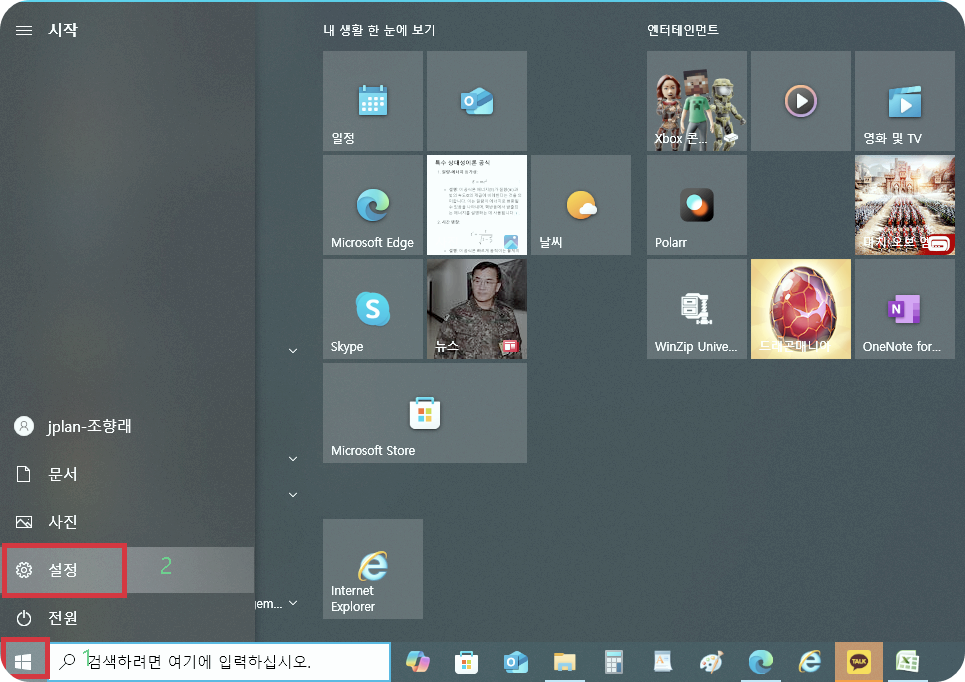Open Outlook from the taskbar
This screenshot has width=965, height=682.
[x=516, y=662]
